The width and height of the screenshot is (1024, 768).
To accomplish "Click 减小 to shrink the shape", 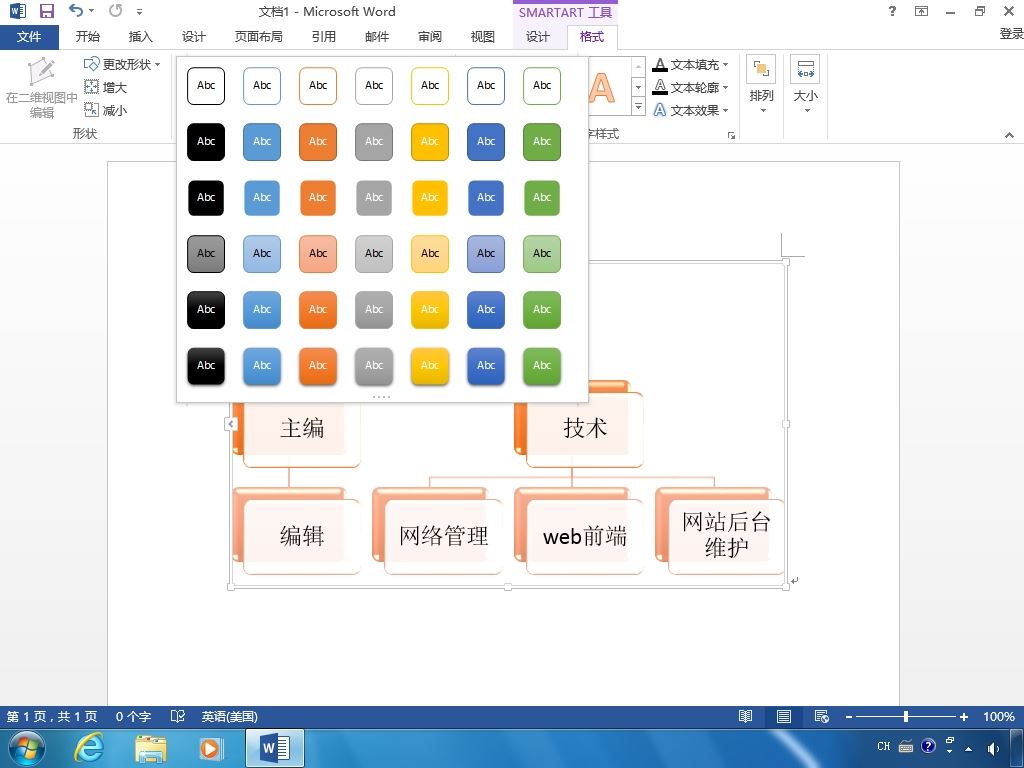I will [x=106, y=110].
